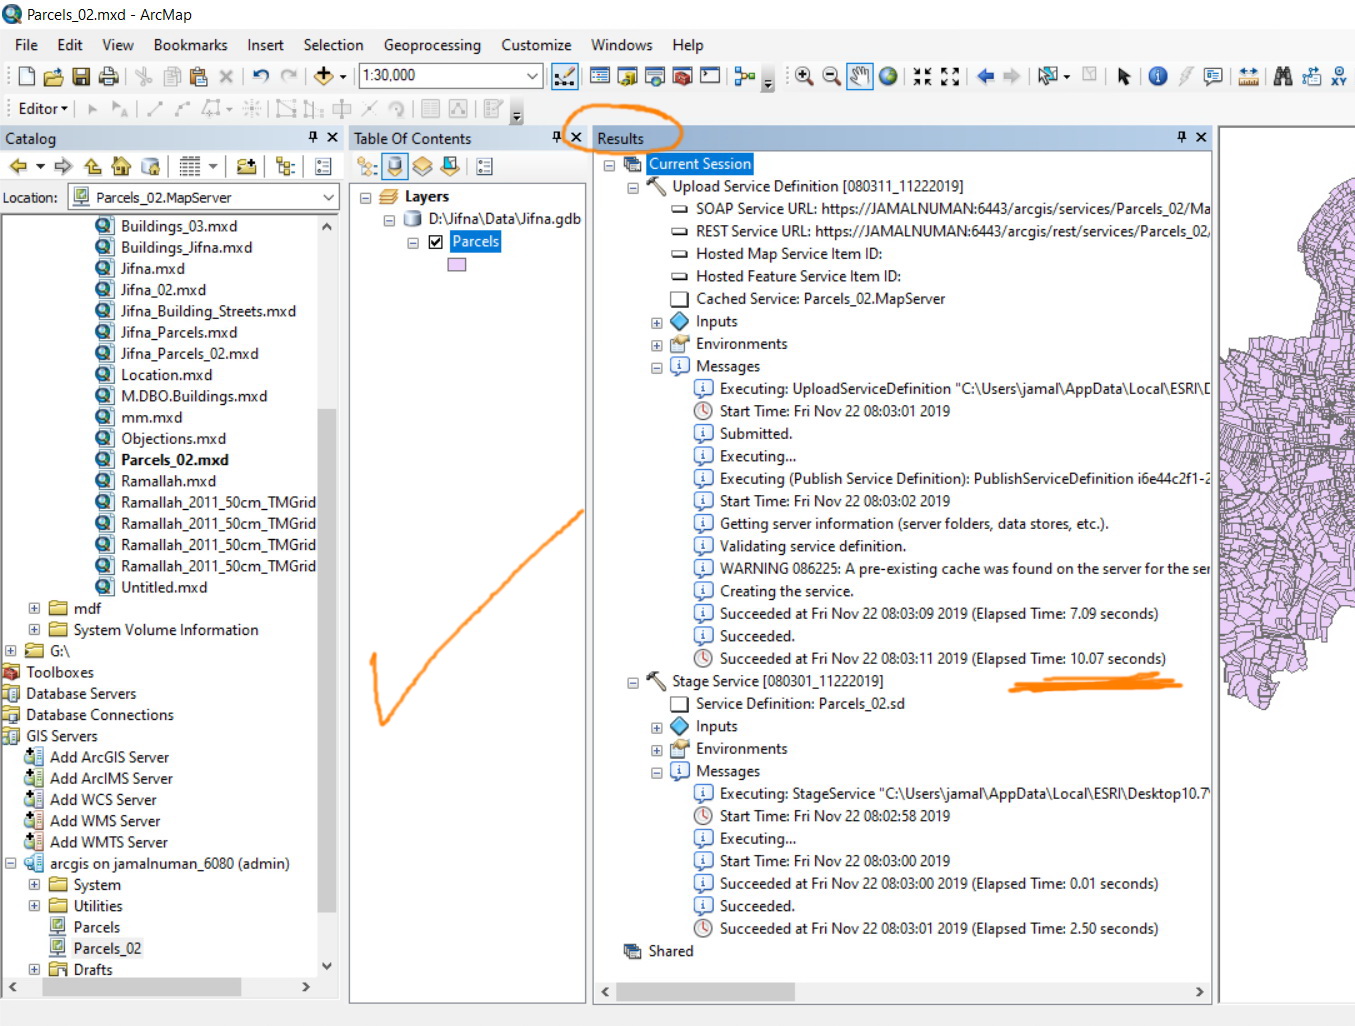Viewport: 1355px width, 1026px height.
Task: Click List By Visibility icon
Action: point(423,167)
